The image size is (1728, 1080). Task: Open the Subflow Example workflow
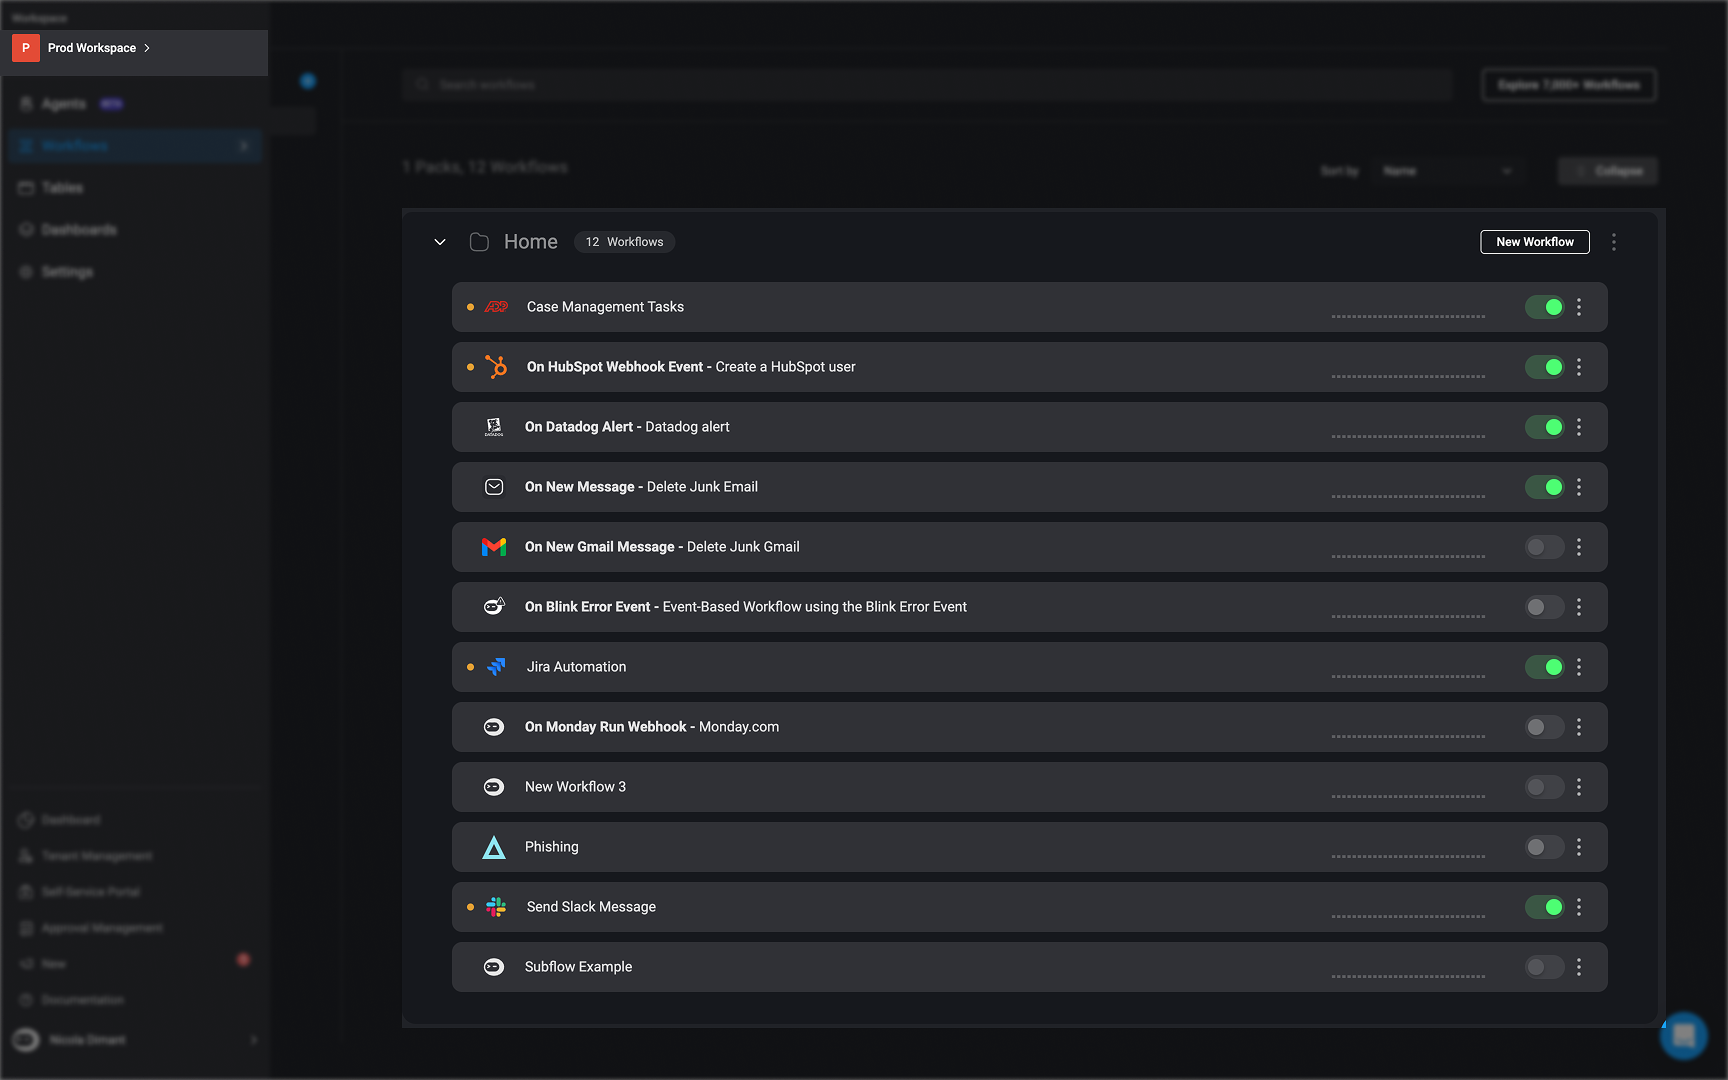(x=578, y=967)
